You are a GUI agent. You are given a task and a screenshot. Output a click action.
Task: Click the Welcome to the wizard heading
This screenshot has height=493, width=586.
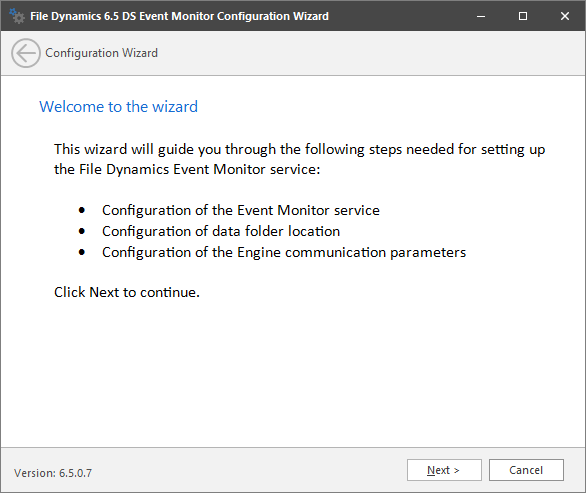pos(118,107)
